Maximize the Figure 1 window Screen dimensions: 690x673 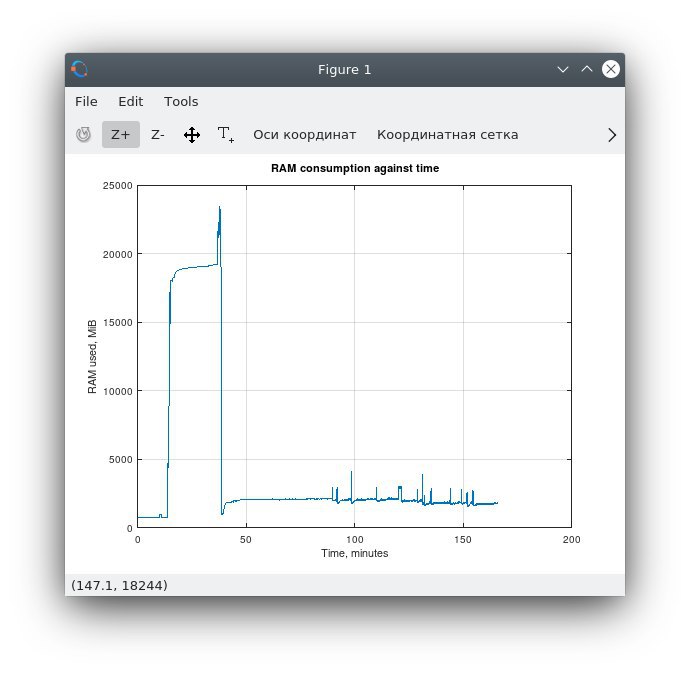tap(587, 69)
